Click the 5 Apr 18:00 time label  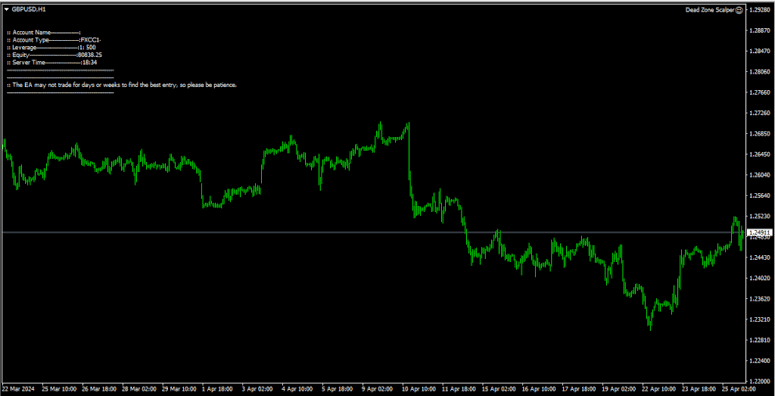tap(339, 389)
